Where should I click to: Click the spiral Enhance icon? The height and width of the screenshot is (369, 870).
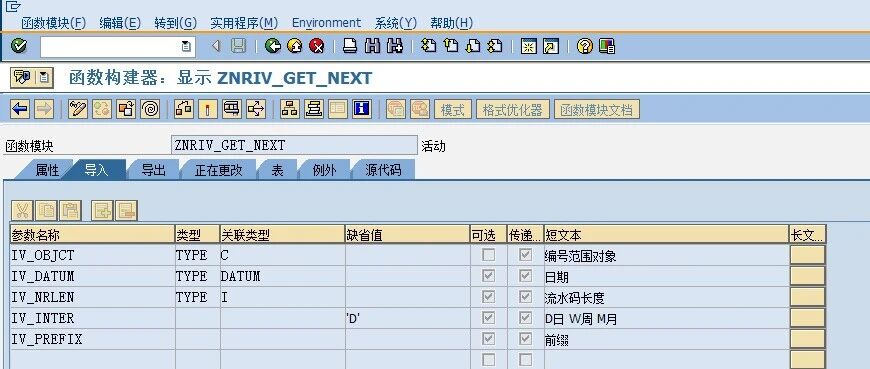click(x=150, y=109)
